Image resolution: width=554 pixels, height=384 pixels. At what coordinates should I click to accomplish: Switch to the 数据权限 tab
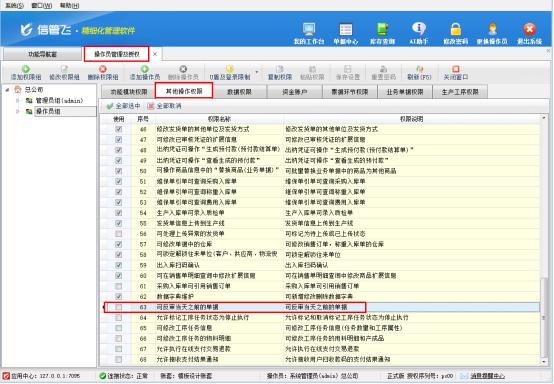(239, 92)
